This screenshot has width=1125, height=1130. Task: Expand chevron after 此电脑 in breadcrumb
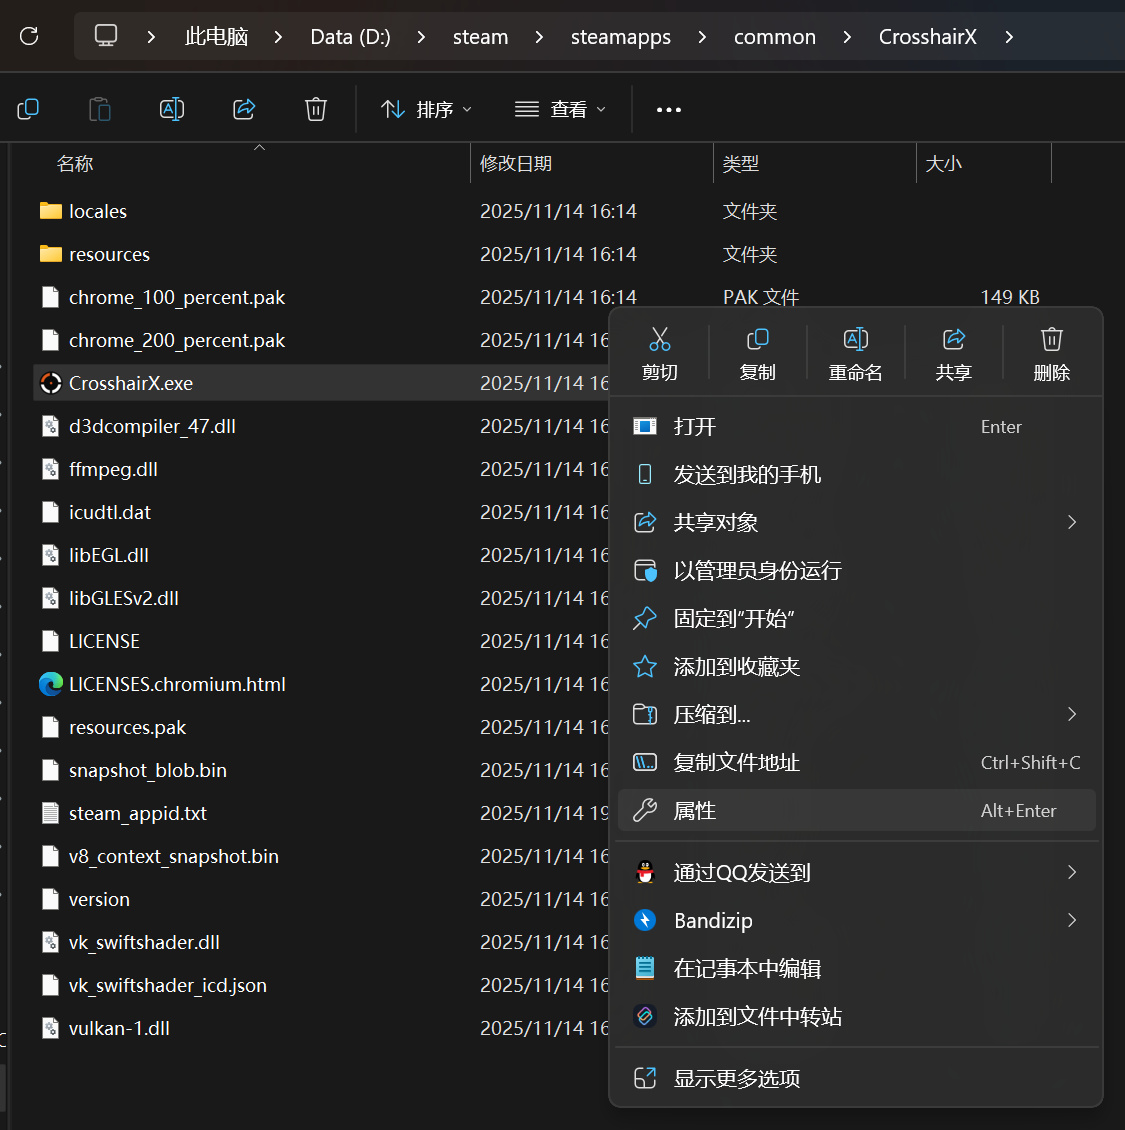click(278, 37)
